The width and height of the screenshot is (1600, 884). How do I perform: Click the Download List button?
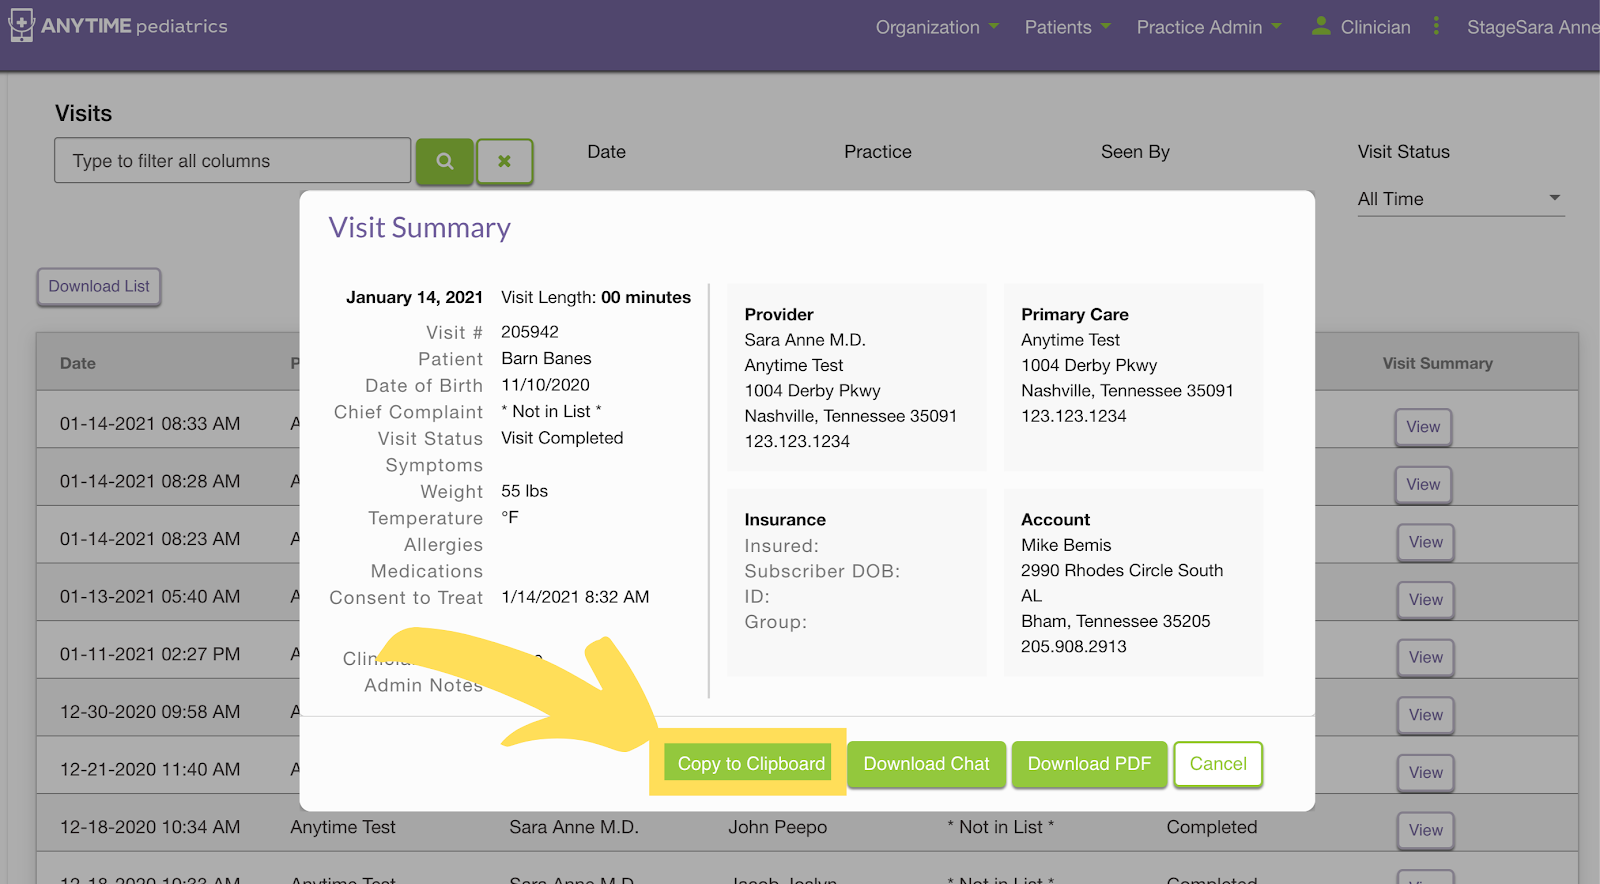[x=99, y=287]
